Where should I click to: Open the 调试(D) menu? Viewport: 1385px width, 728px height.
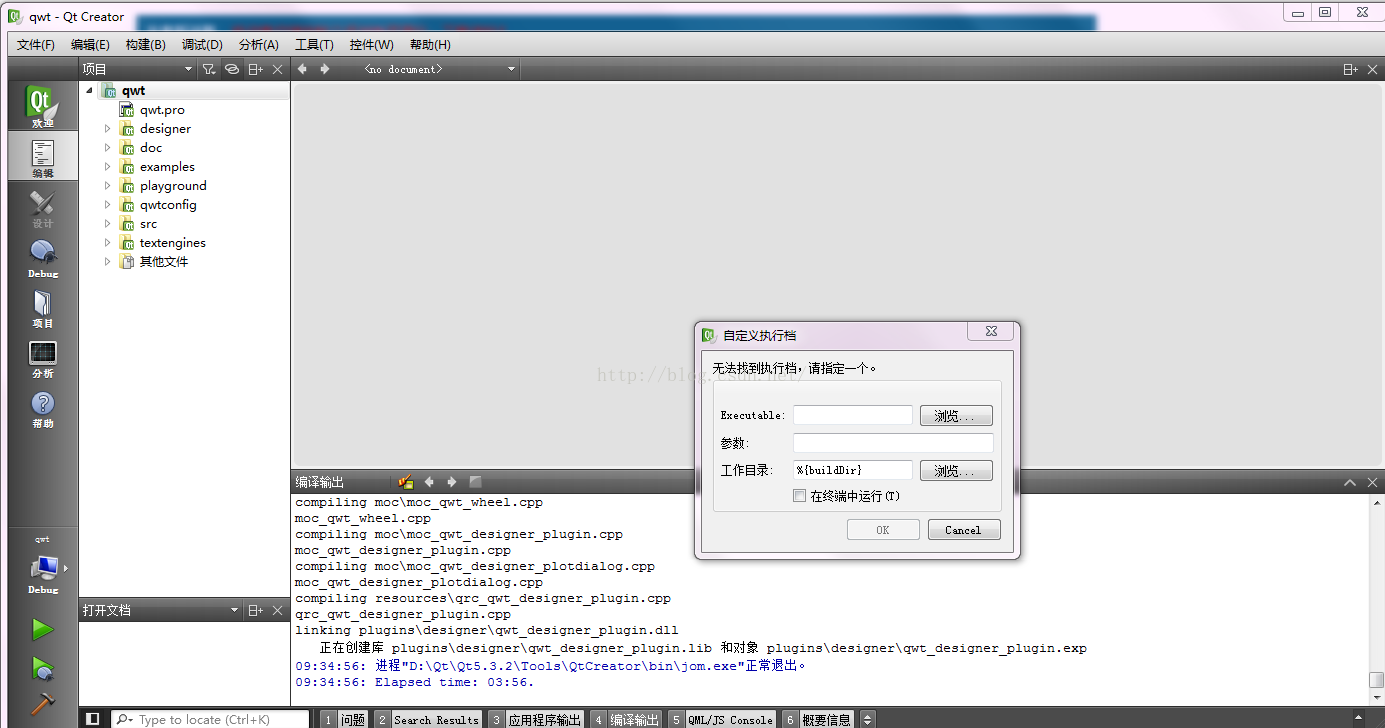pyautogui.click(x=202, y=45)
